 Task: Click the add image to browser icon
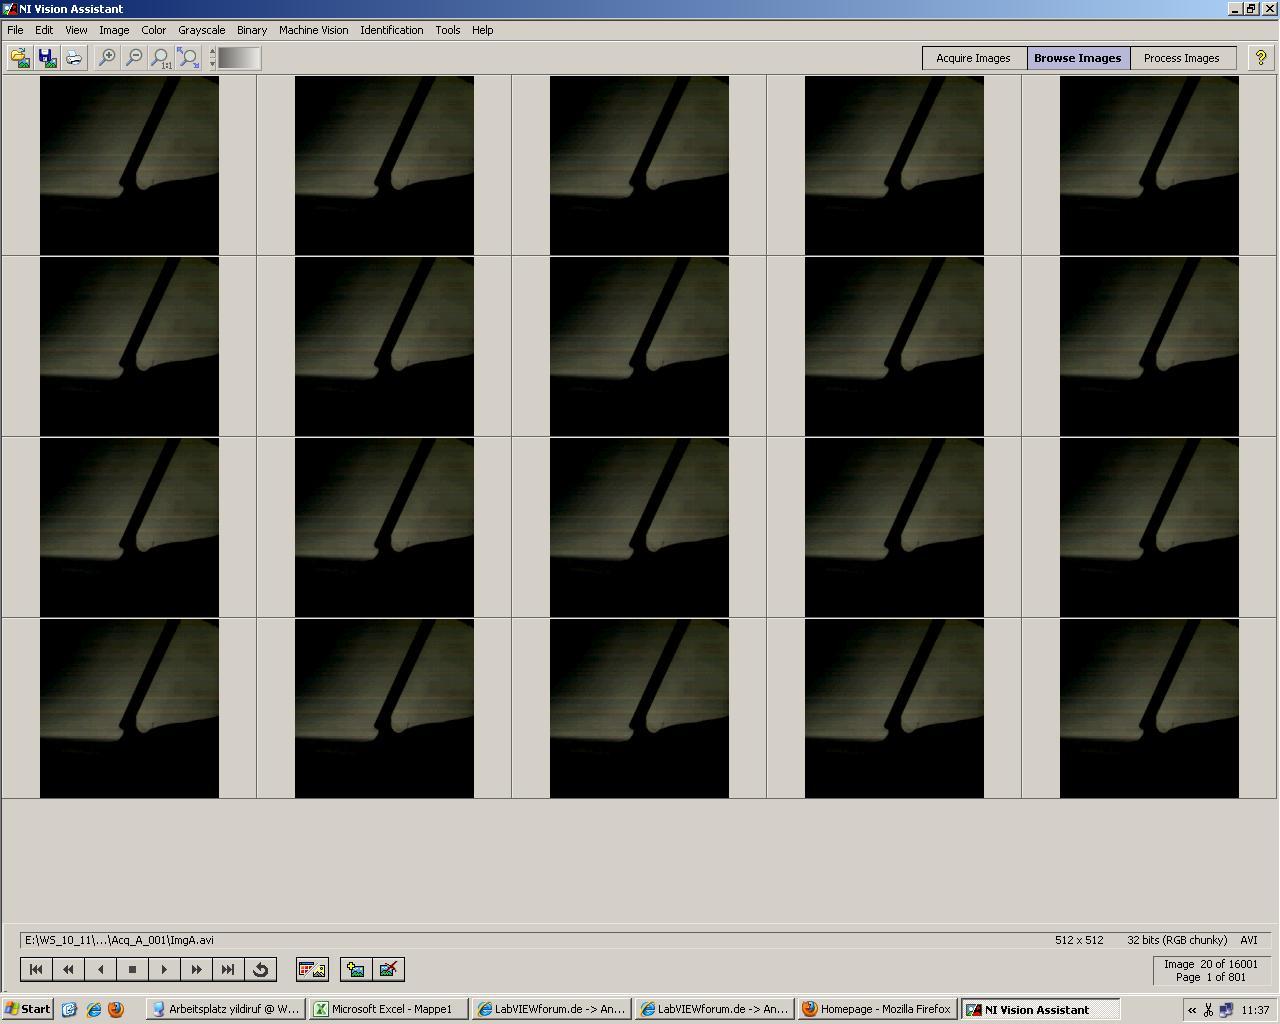356,969
